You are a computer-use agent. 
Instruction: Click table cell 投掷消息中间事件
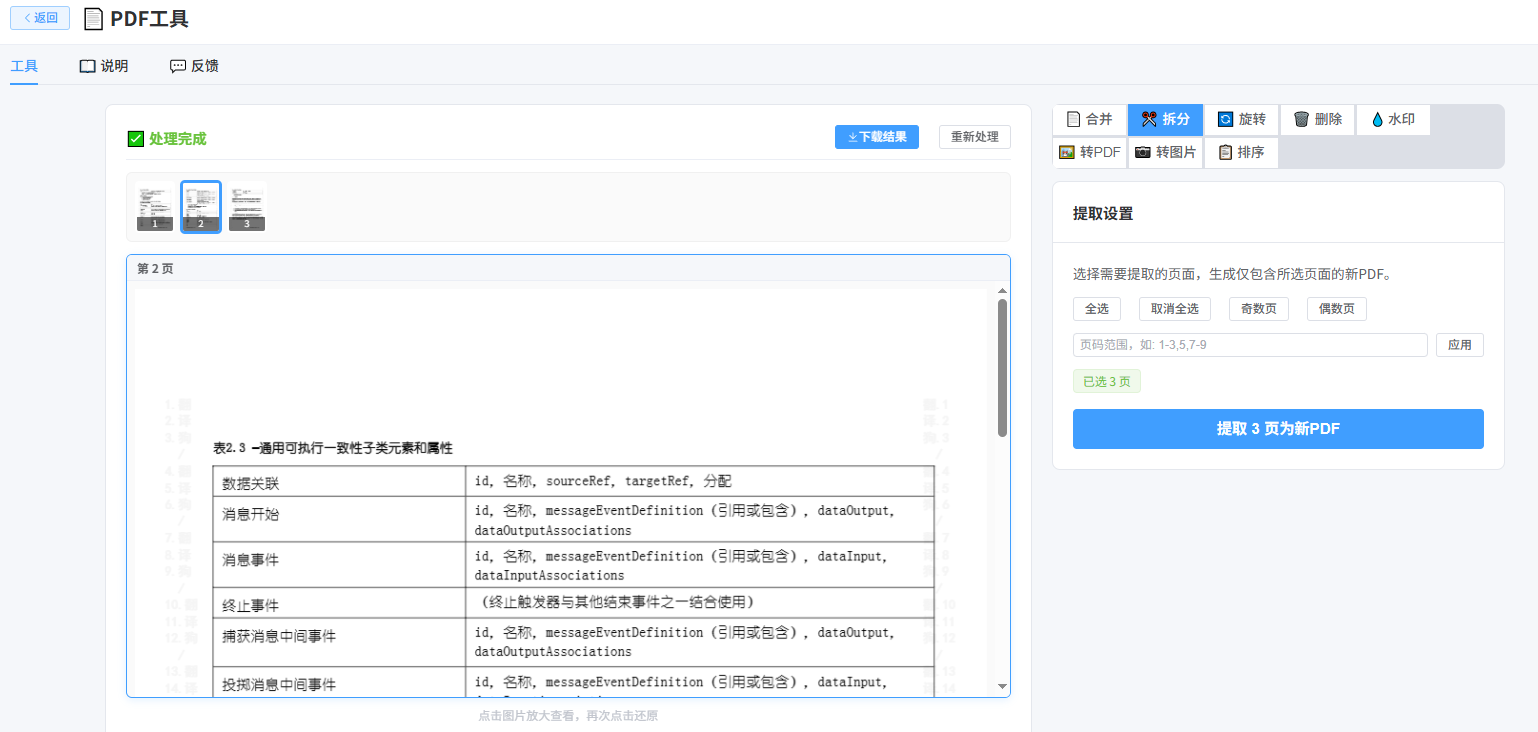338,682
